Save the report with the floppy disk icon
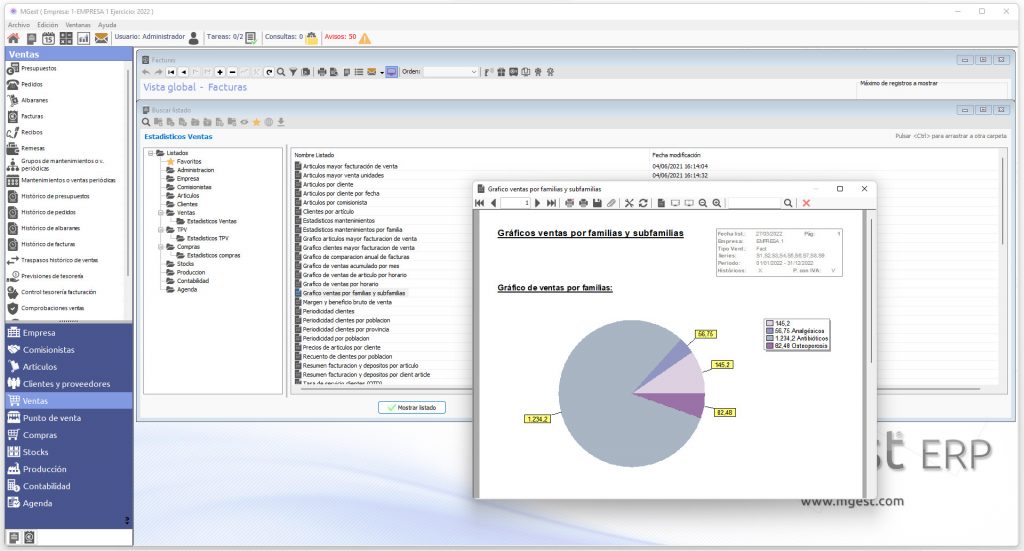The image size is (1024, 551). [597, 203]
